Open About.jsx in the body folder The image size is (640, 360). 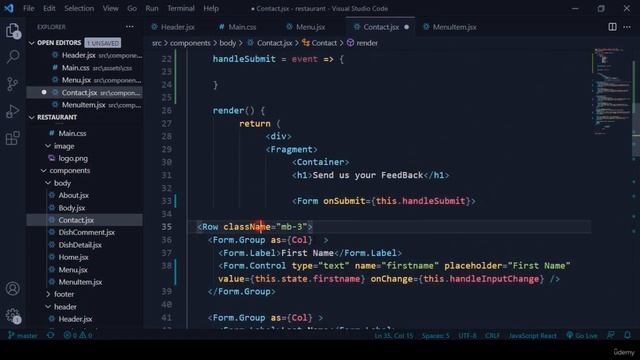coord(85,195)
